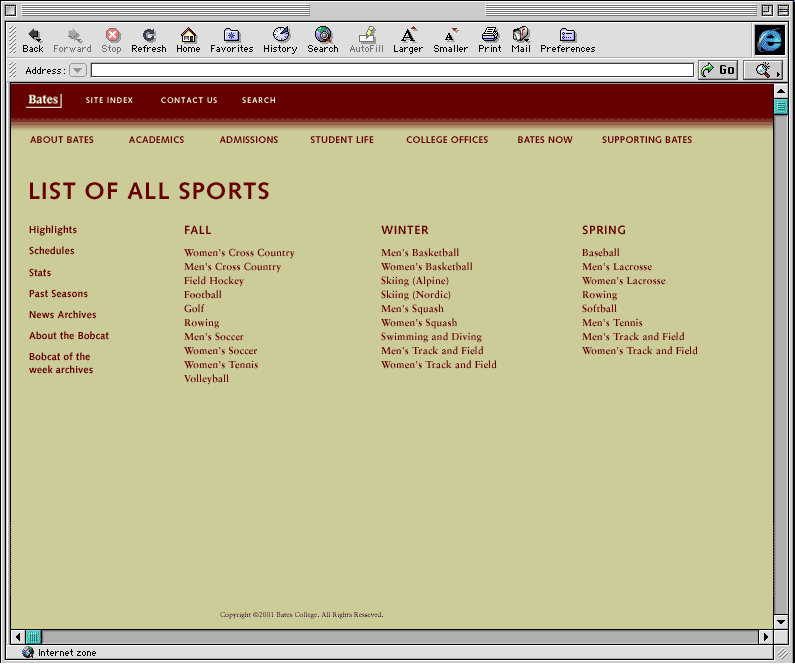795x664 pixels.
Task: Open the Address history dropdown arrow
Action: pos(78,70)
